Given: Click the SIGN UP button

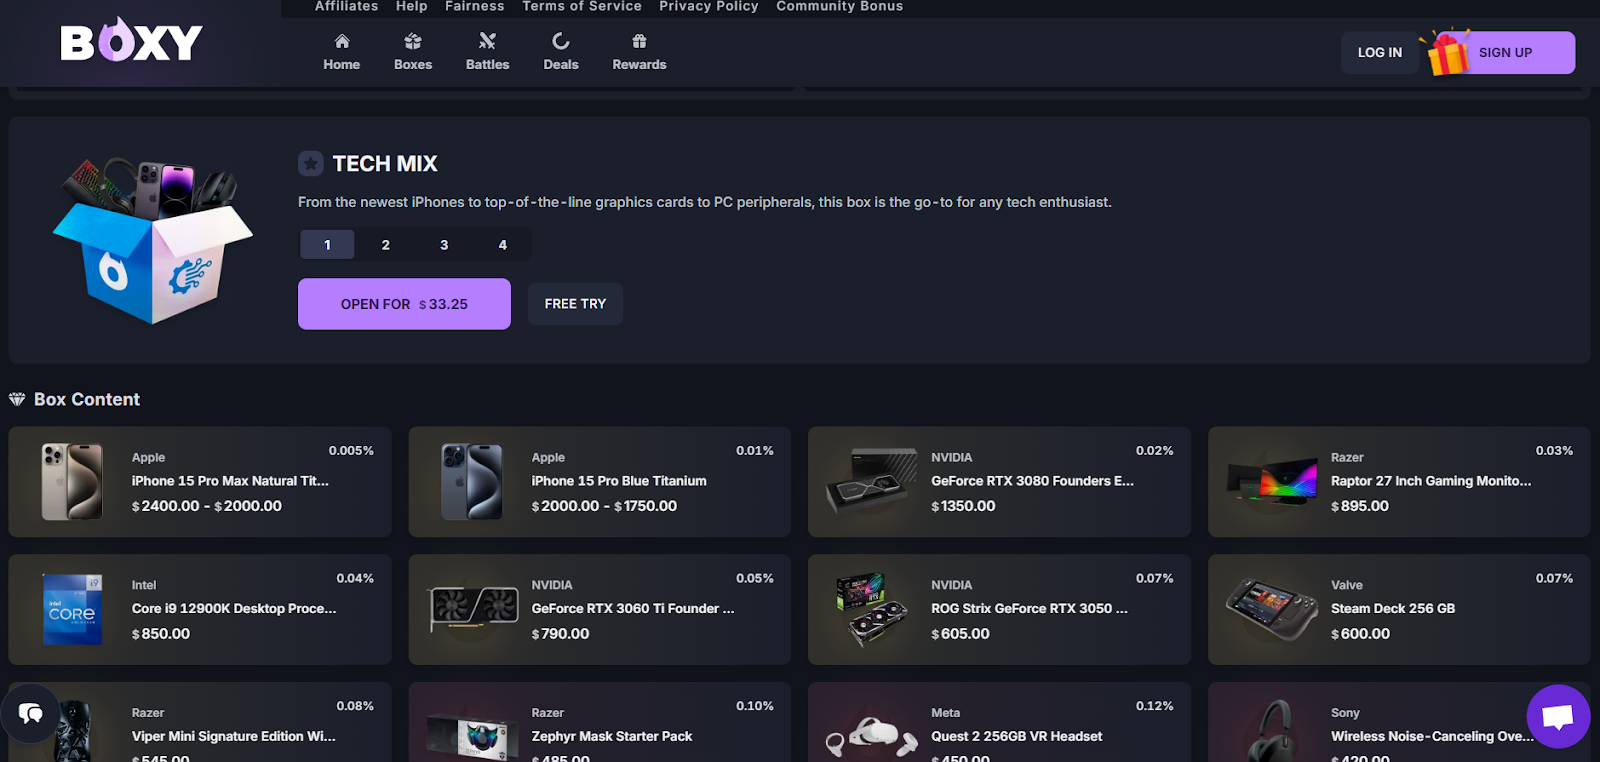Looking at the screenshot, I should click(x=1505, y=52).
